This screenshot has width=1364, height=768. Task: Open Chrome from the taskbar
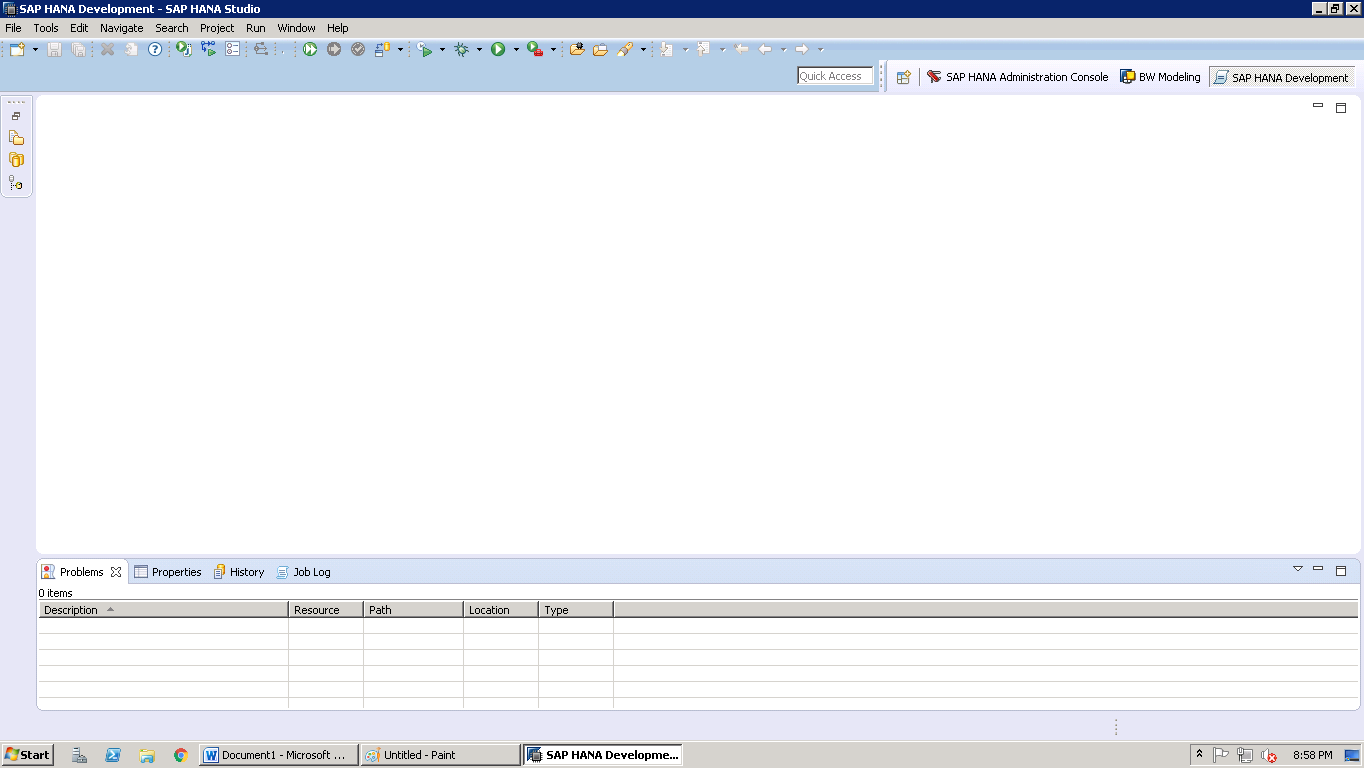coord(181,755)
